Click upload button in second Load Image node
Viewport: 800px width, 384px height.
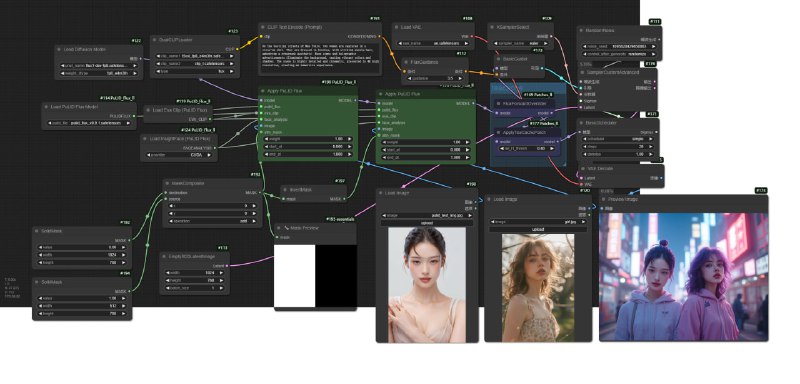coord(538,229)
